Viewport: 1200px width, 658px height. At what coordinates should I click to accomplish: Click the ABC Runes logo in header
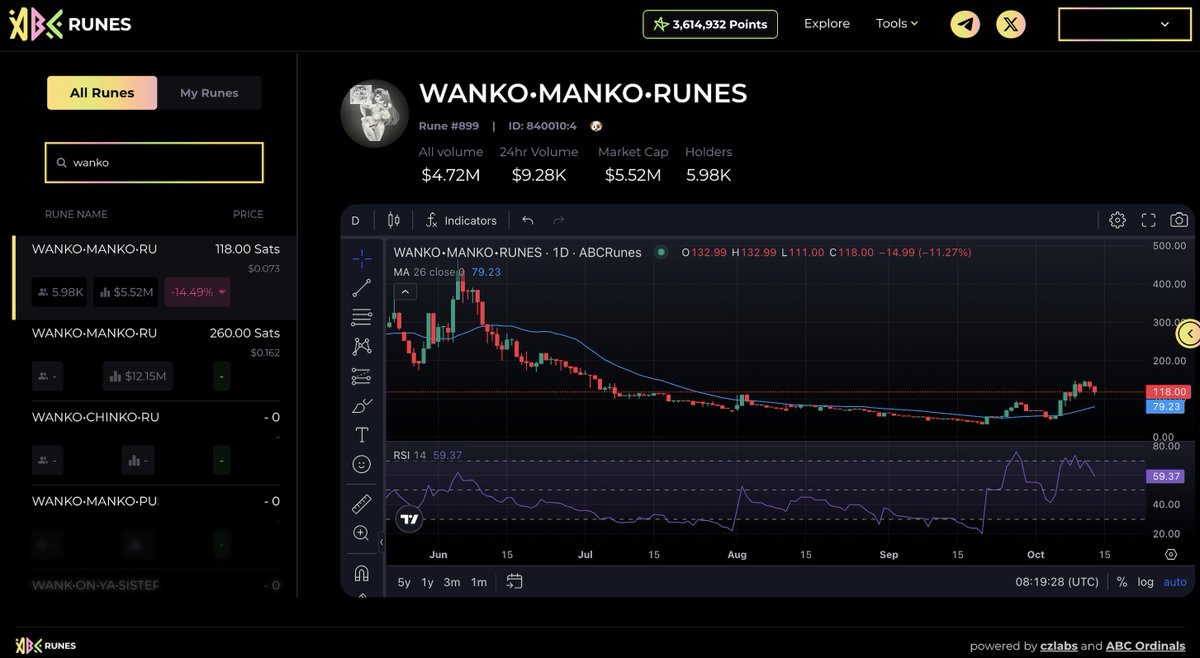(x=70, y=24)
